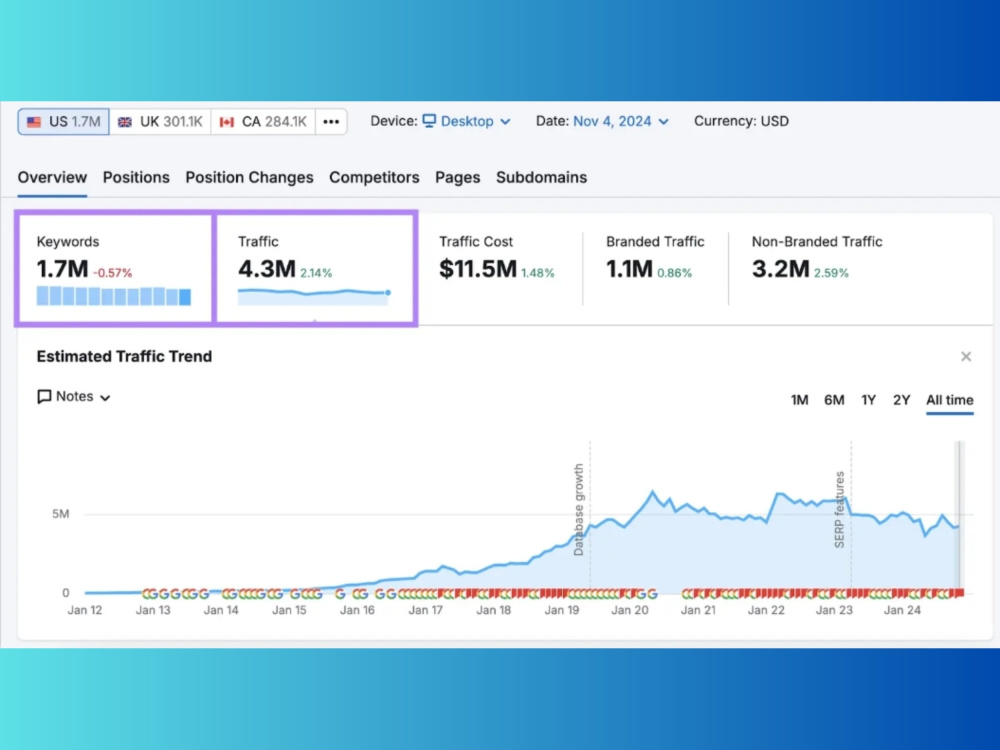Click the Canada flag icon

[x=226, y=122]
